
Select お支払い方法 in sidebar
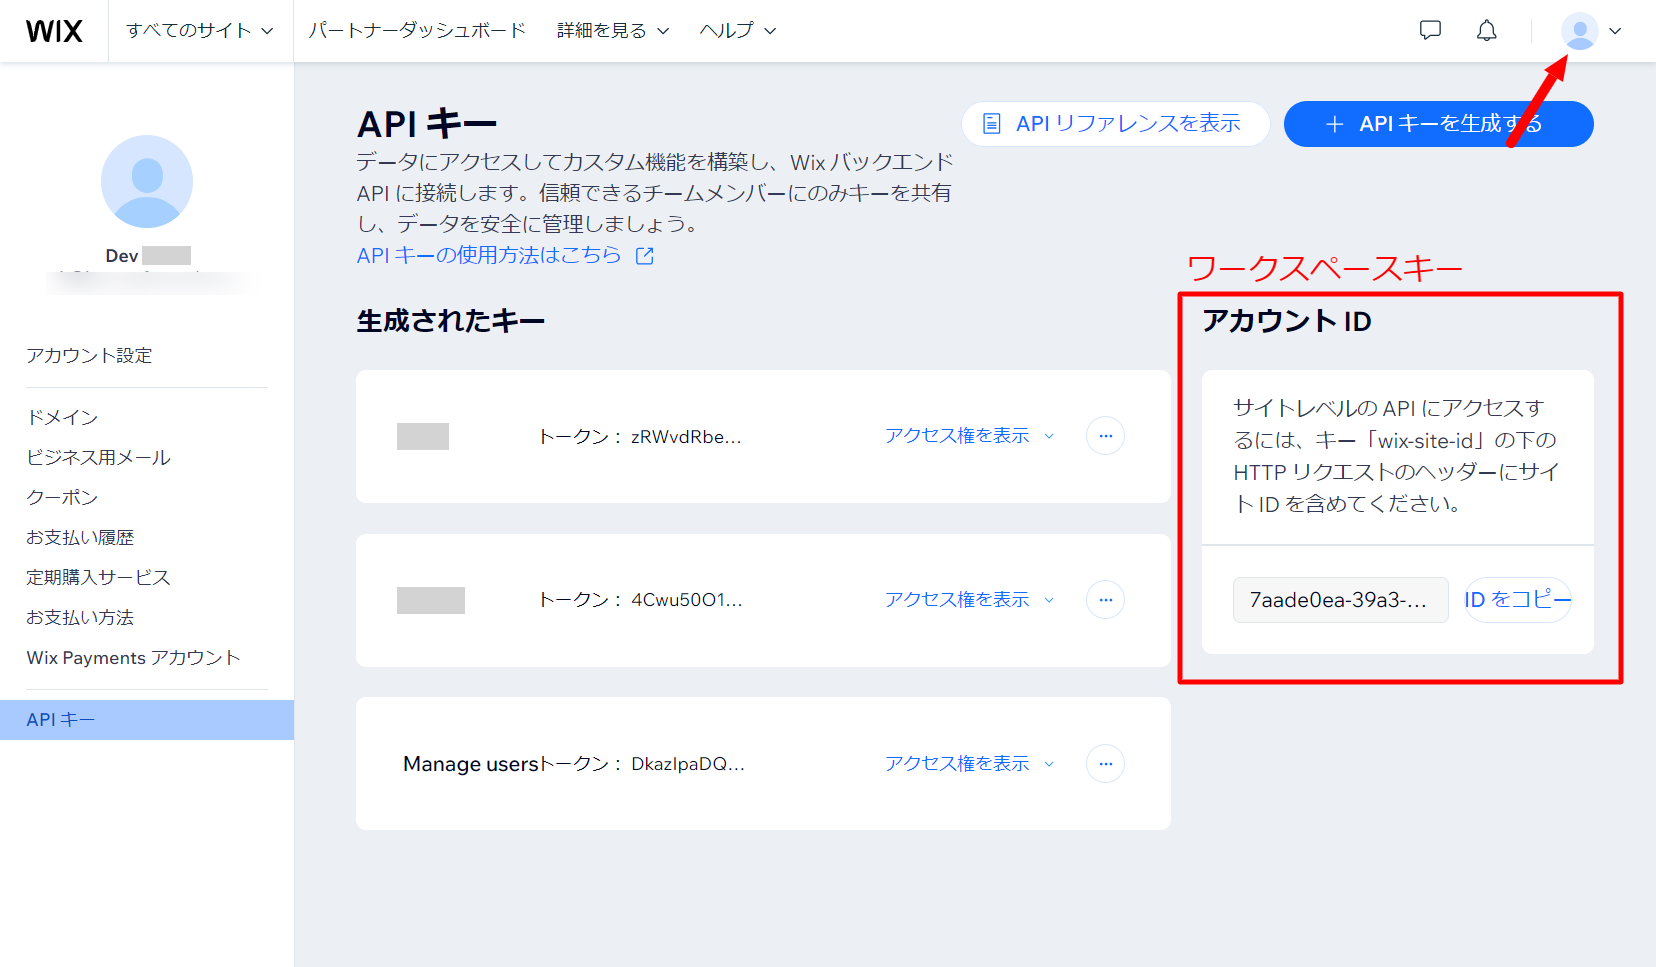pos(80,618)
